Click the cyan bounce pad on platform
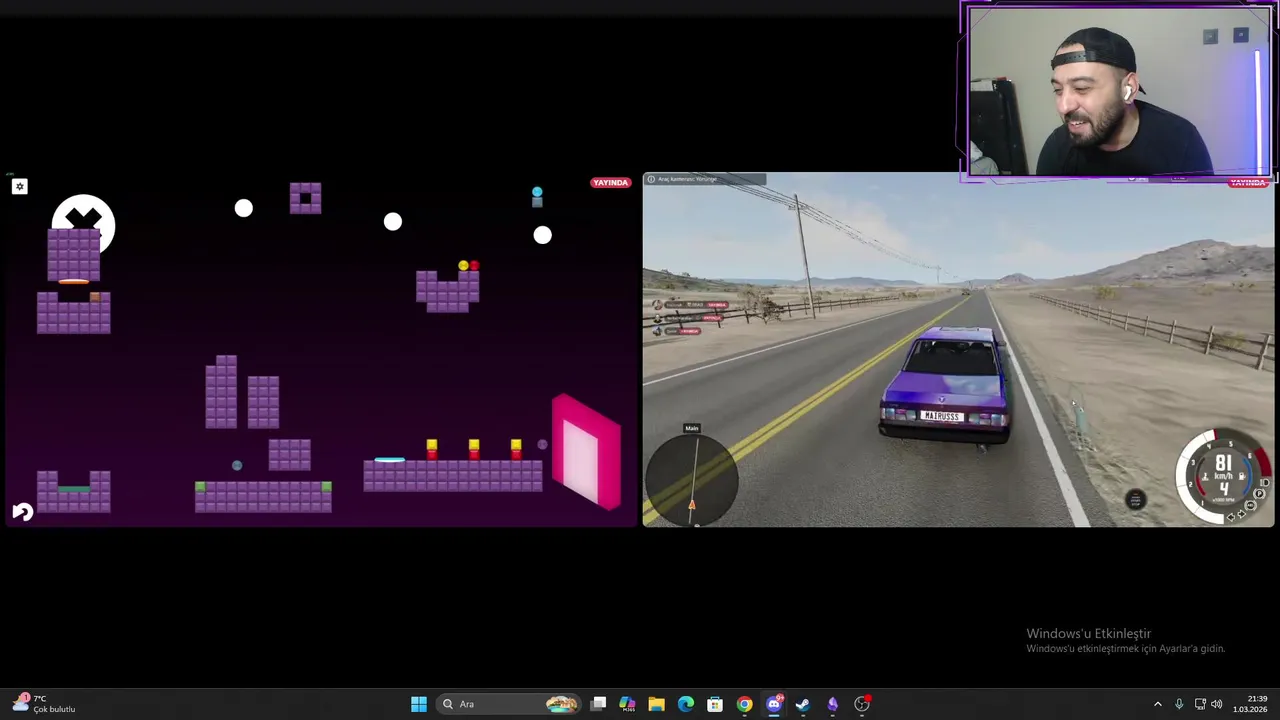This screenshot has width=1280, height=720. (x=389, y=460)
